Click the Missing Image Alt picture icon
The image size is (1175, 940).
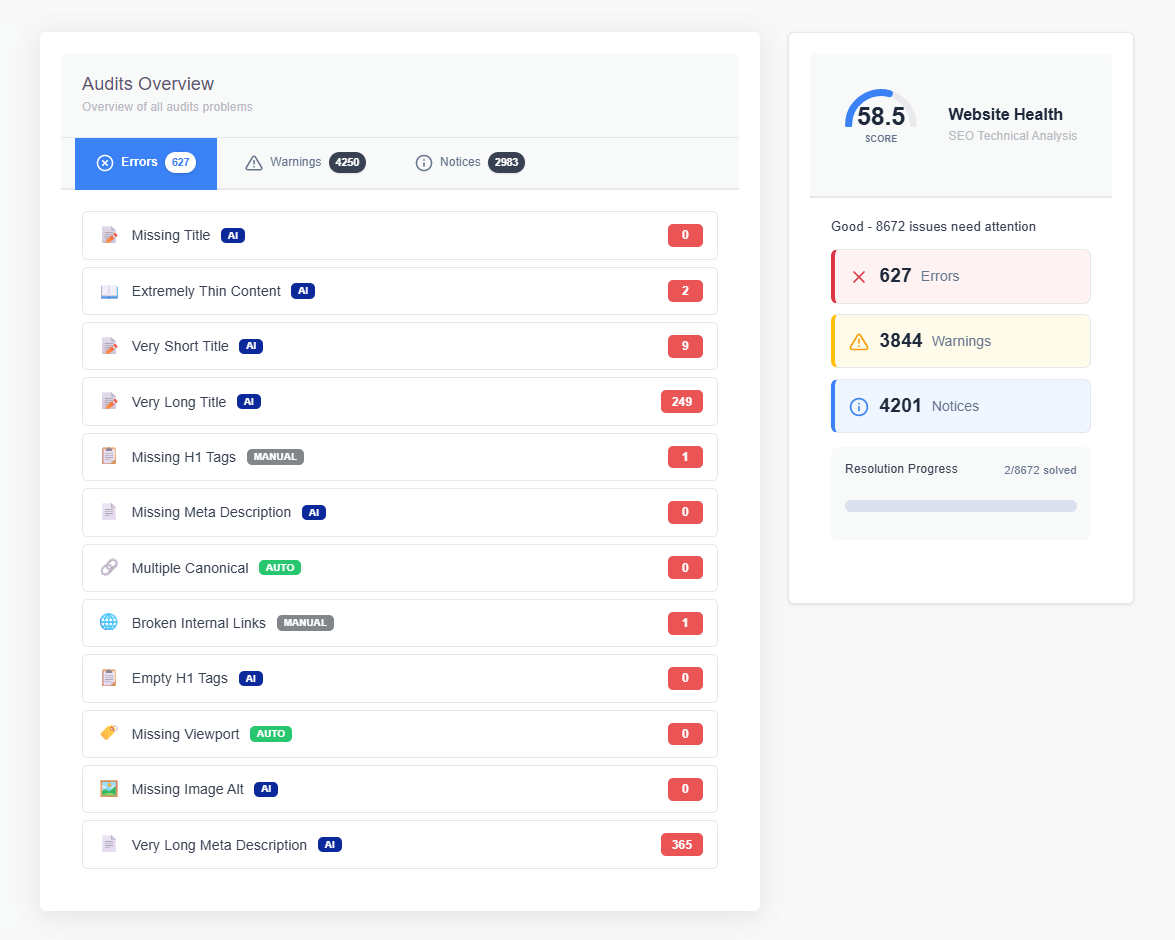108,788
